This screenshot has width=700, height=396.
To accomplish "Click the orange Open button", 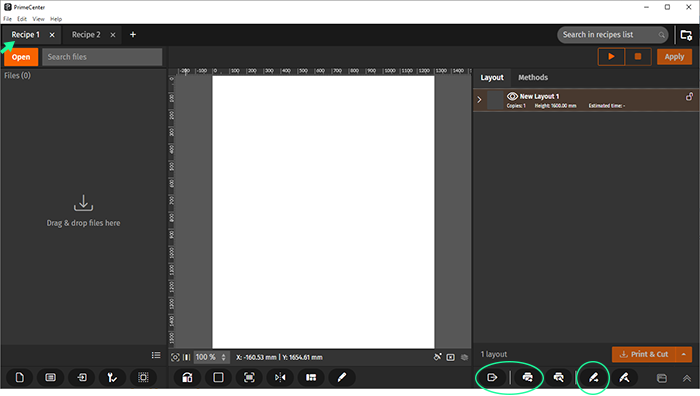I will (x=21, y=57).
